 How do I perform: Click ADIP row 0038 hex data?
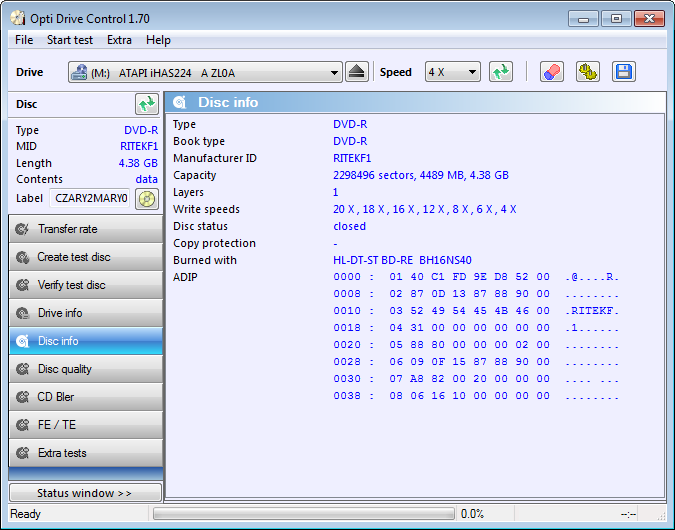[x=470, y=396]
